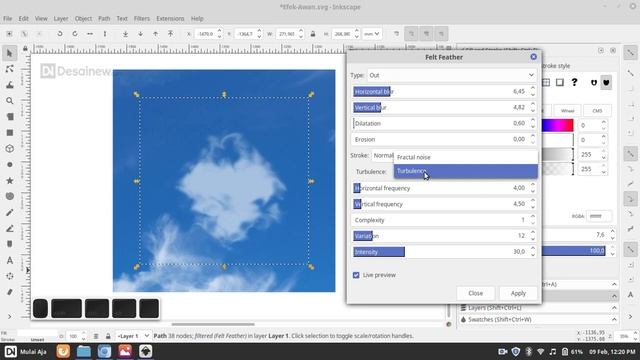Screen dimensions: 640x360
Task: Select the Text tool in toolbox
Action: click(x=10, y=260)
